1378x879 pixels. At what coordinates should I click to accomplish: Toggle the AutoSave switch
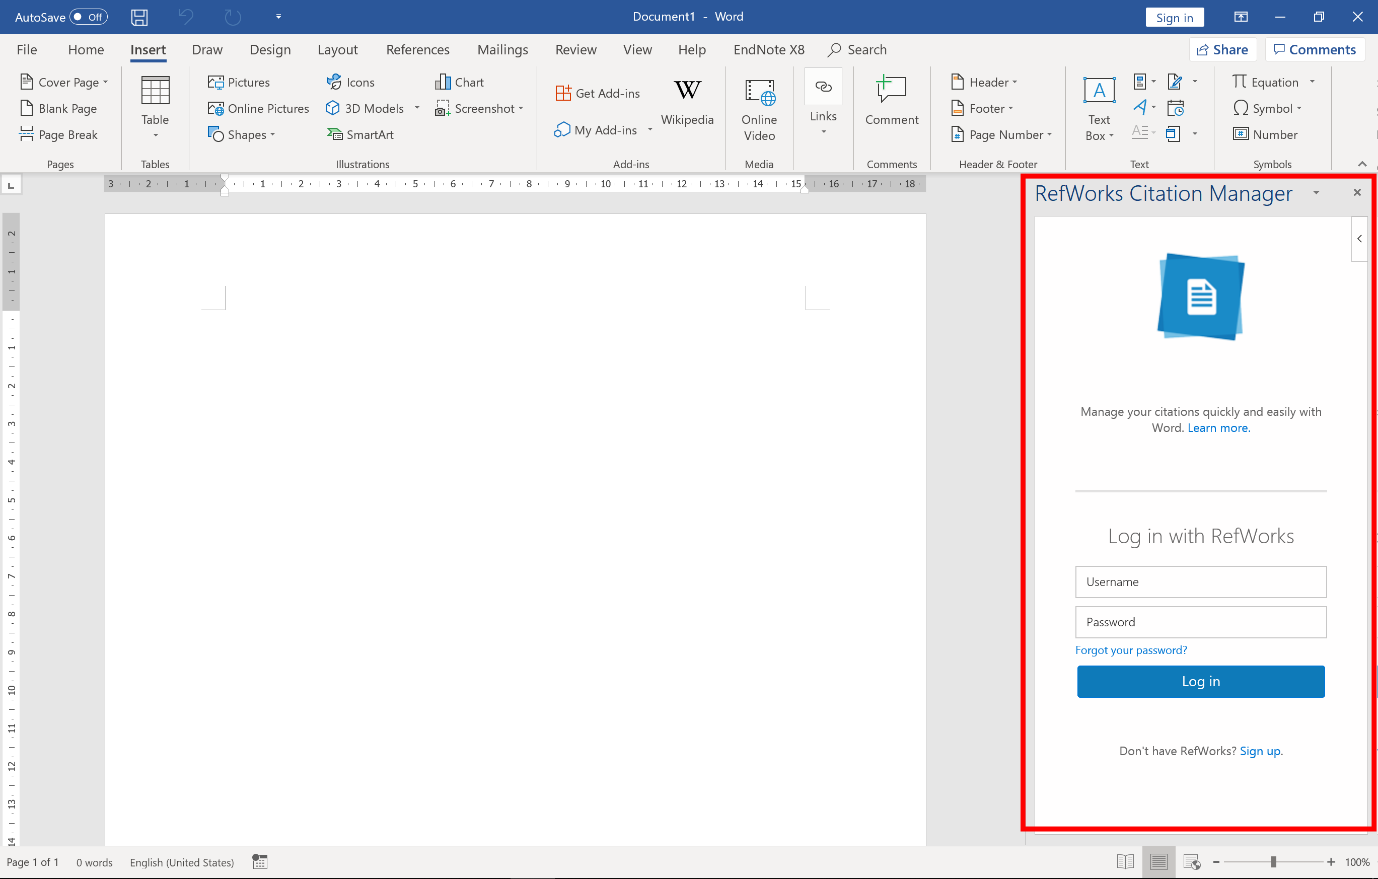pyautogui.click(x=88, y=17)
